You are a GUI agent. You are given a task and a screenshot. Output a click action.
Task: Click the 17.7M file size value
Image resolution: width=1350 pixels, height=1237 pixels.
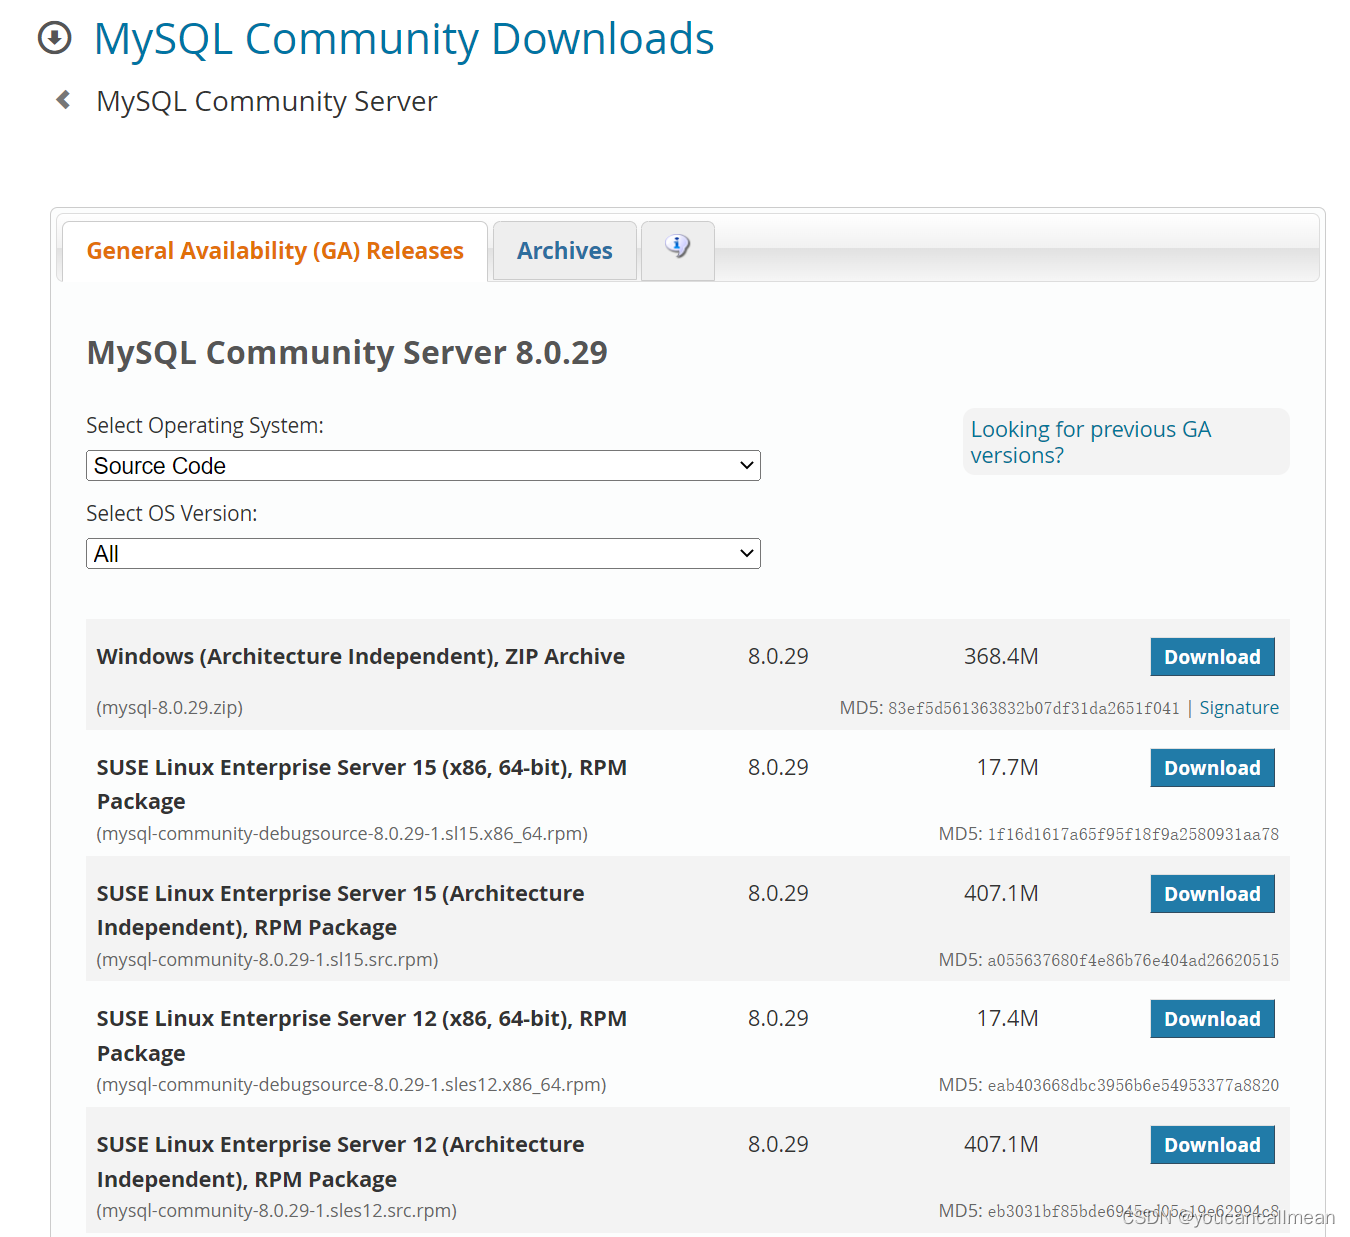pos(1007,768)
